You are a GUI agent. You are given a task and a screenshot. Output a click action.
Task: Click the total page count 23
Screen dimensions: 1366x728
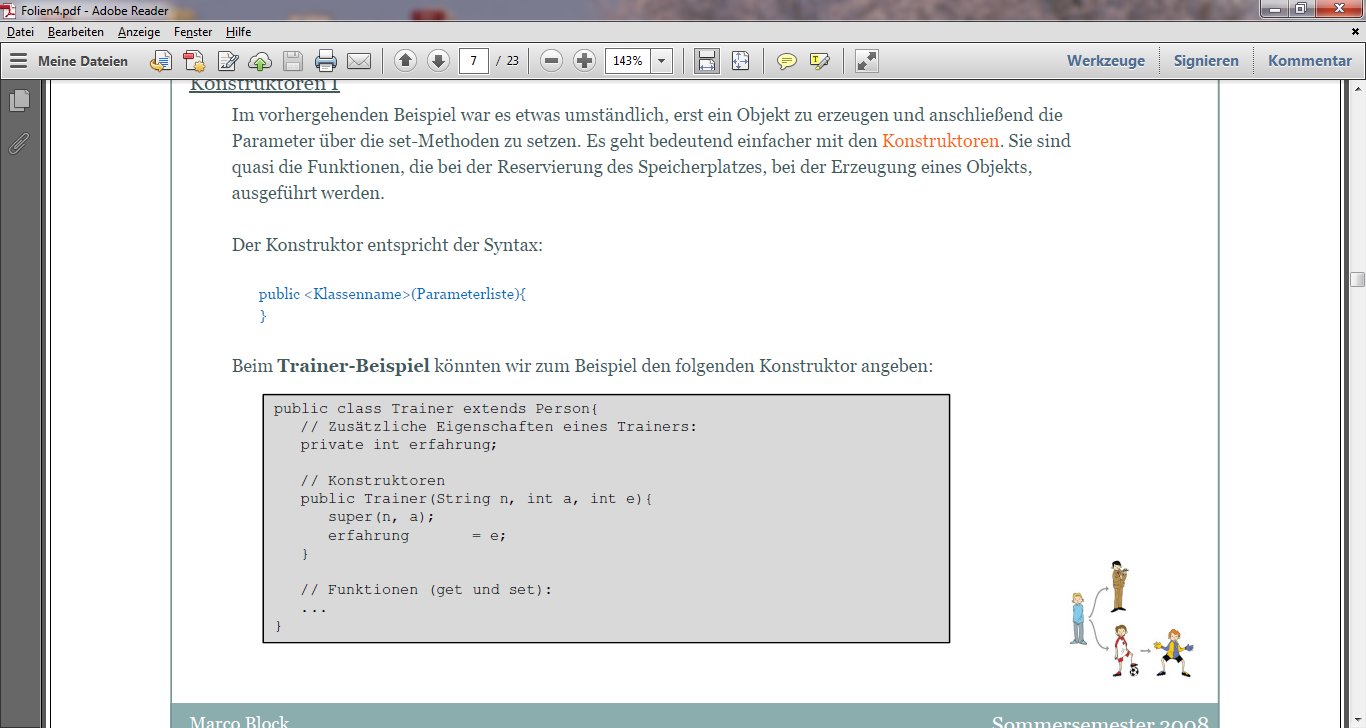click(513, 61)
